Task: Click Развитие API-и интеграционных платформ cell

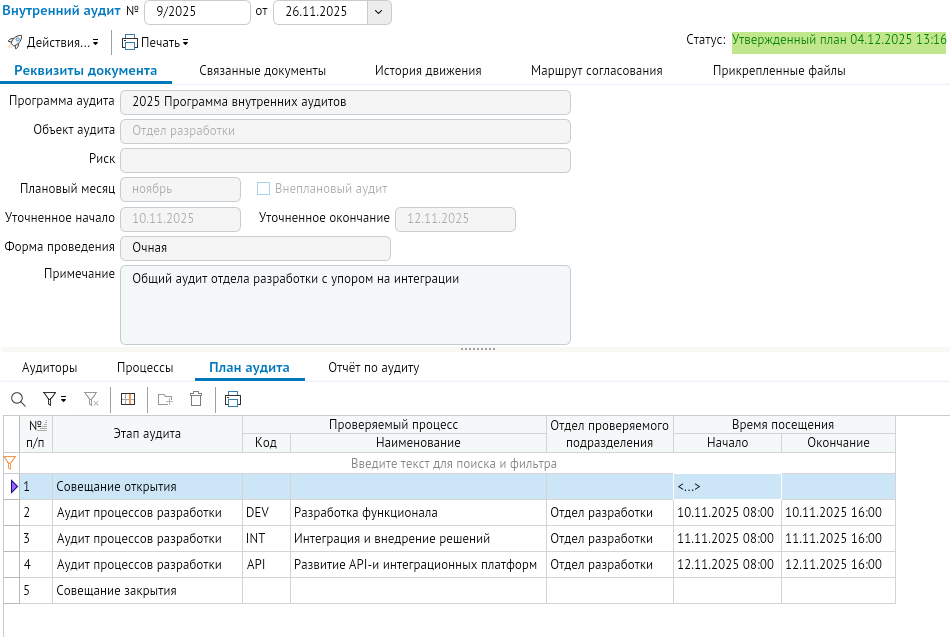Action: point(418,565)
